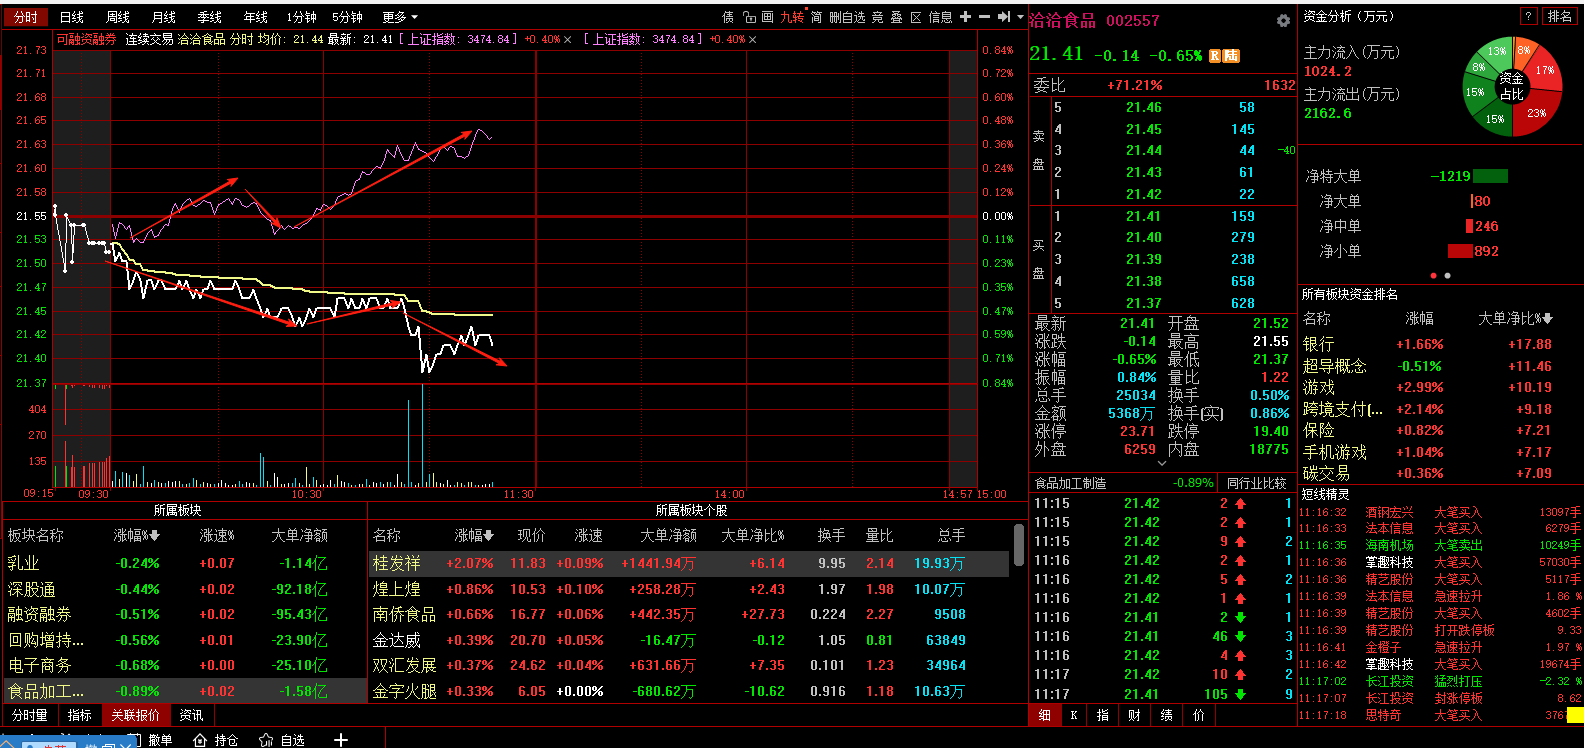Viewport: 1584px width, 748px height.
Task: Switch to the 1分钟 chart tab
Action: [x=301, y=17]
